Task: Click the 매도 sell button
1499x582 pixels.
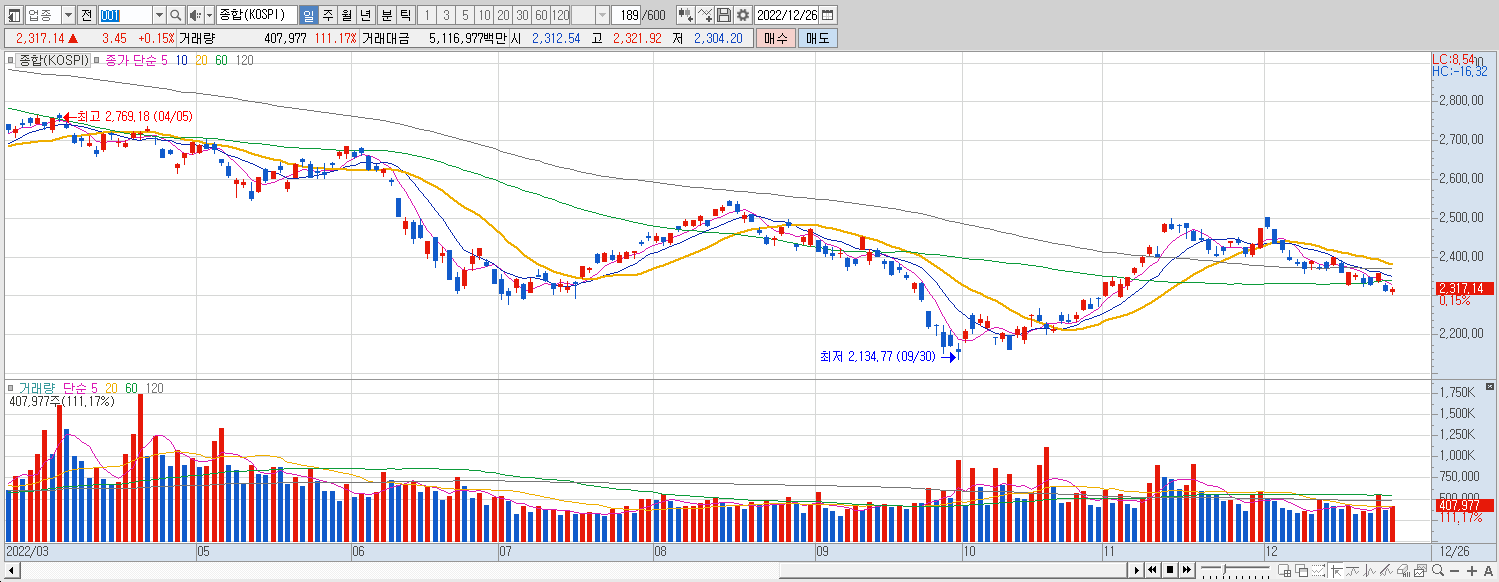Action: [818, 38]
